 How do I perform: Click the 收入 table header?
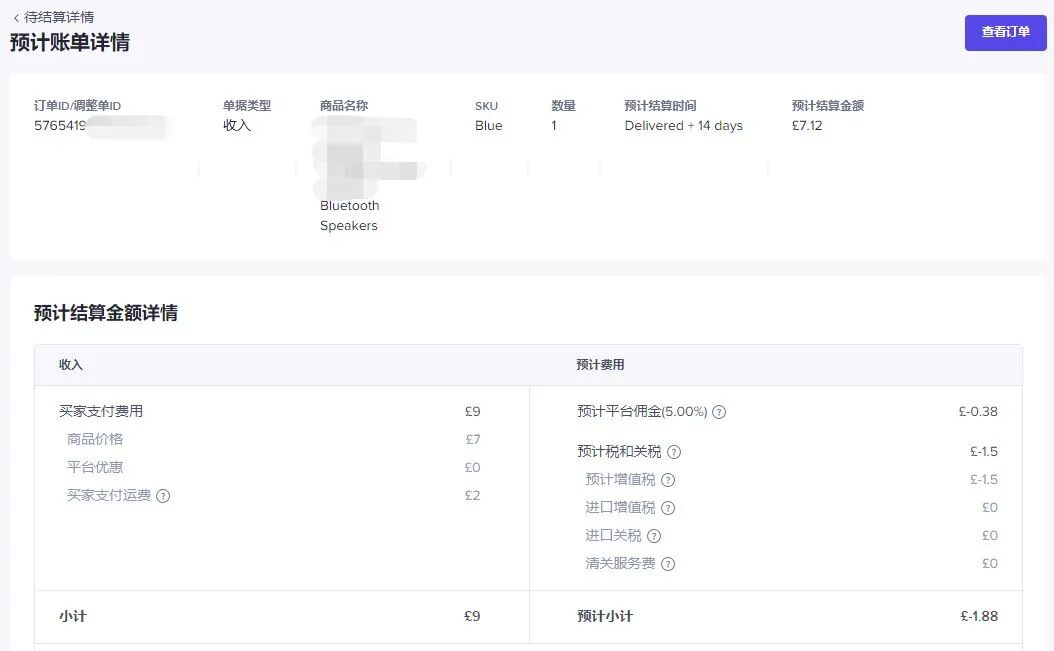[71, 365]
